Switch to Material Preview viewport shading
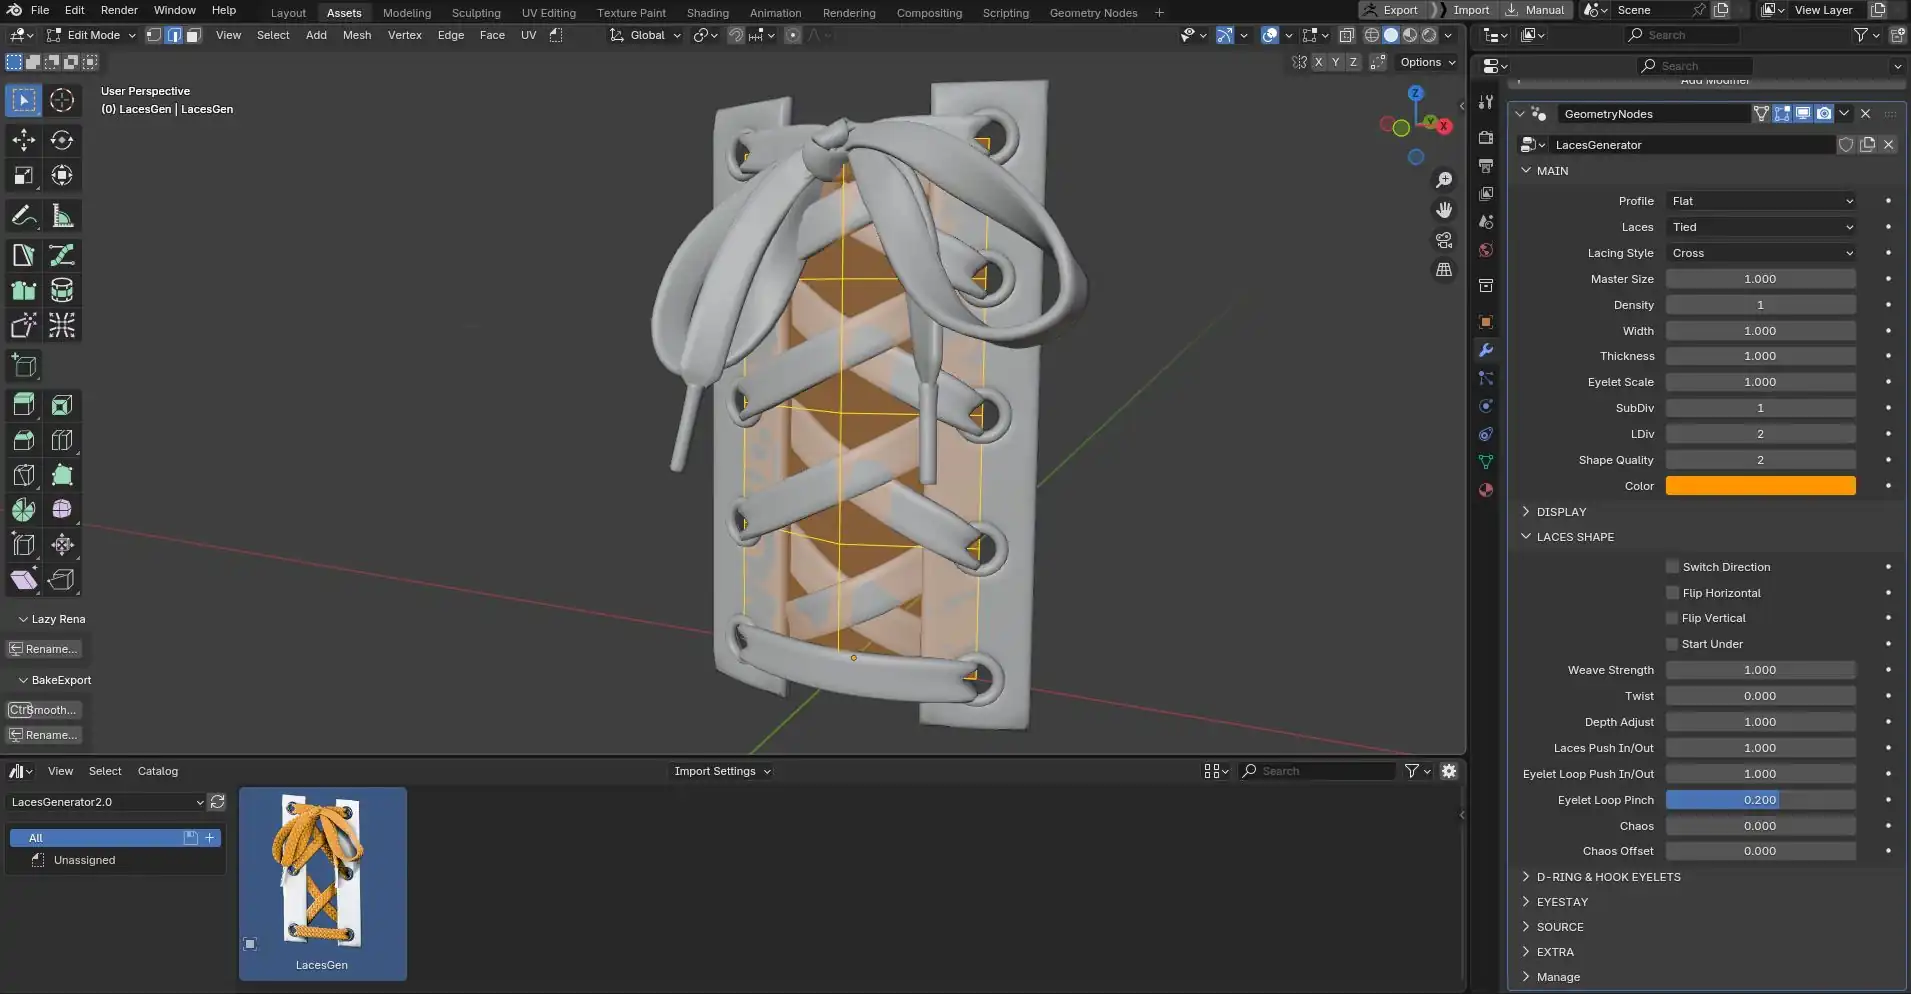The height and width of the screenshot is (994, 1911). [x=1411, y=35]
